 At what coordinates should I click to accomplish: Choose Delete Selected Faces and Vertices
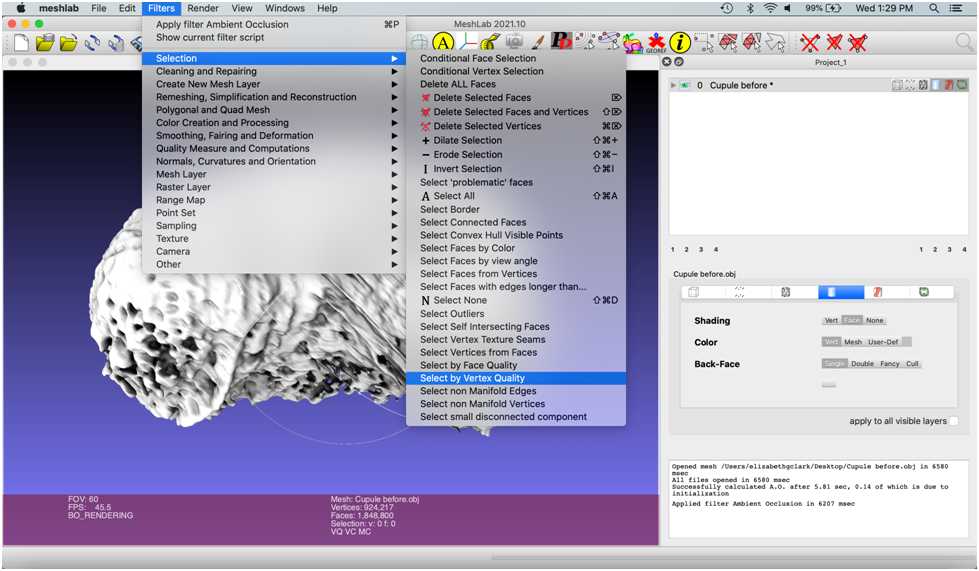point(516,112)
